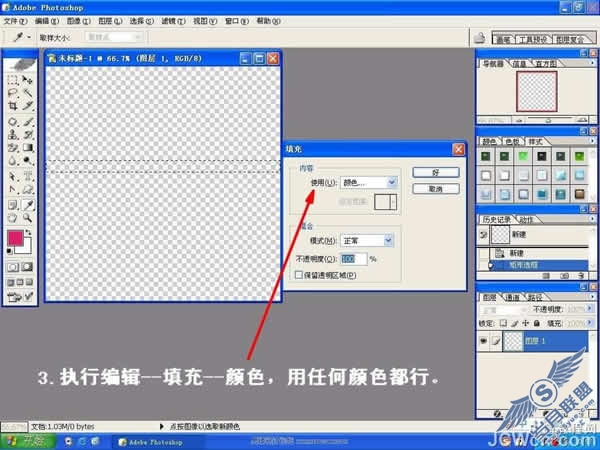The image size is (600, 450).
Task: Toggle lock image pixels brush icon
Action: coord(515,323)
